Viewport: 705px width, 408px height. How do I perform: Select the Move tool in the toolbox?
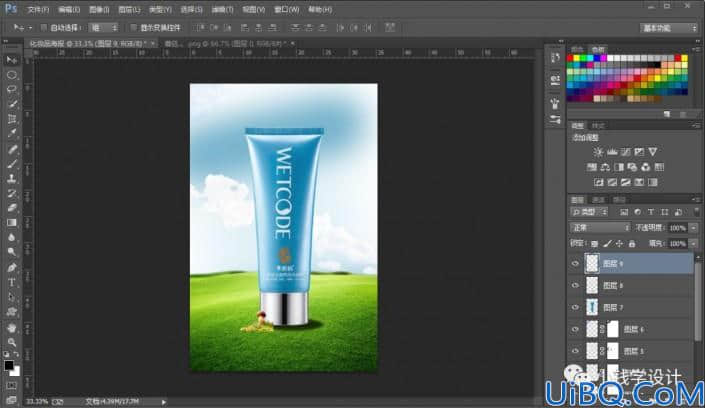(12, 60)
